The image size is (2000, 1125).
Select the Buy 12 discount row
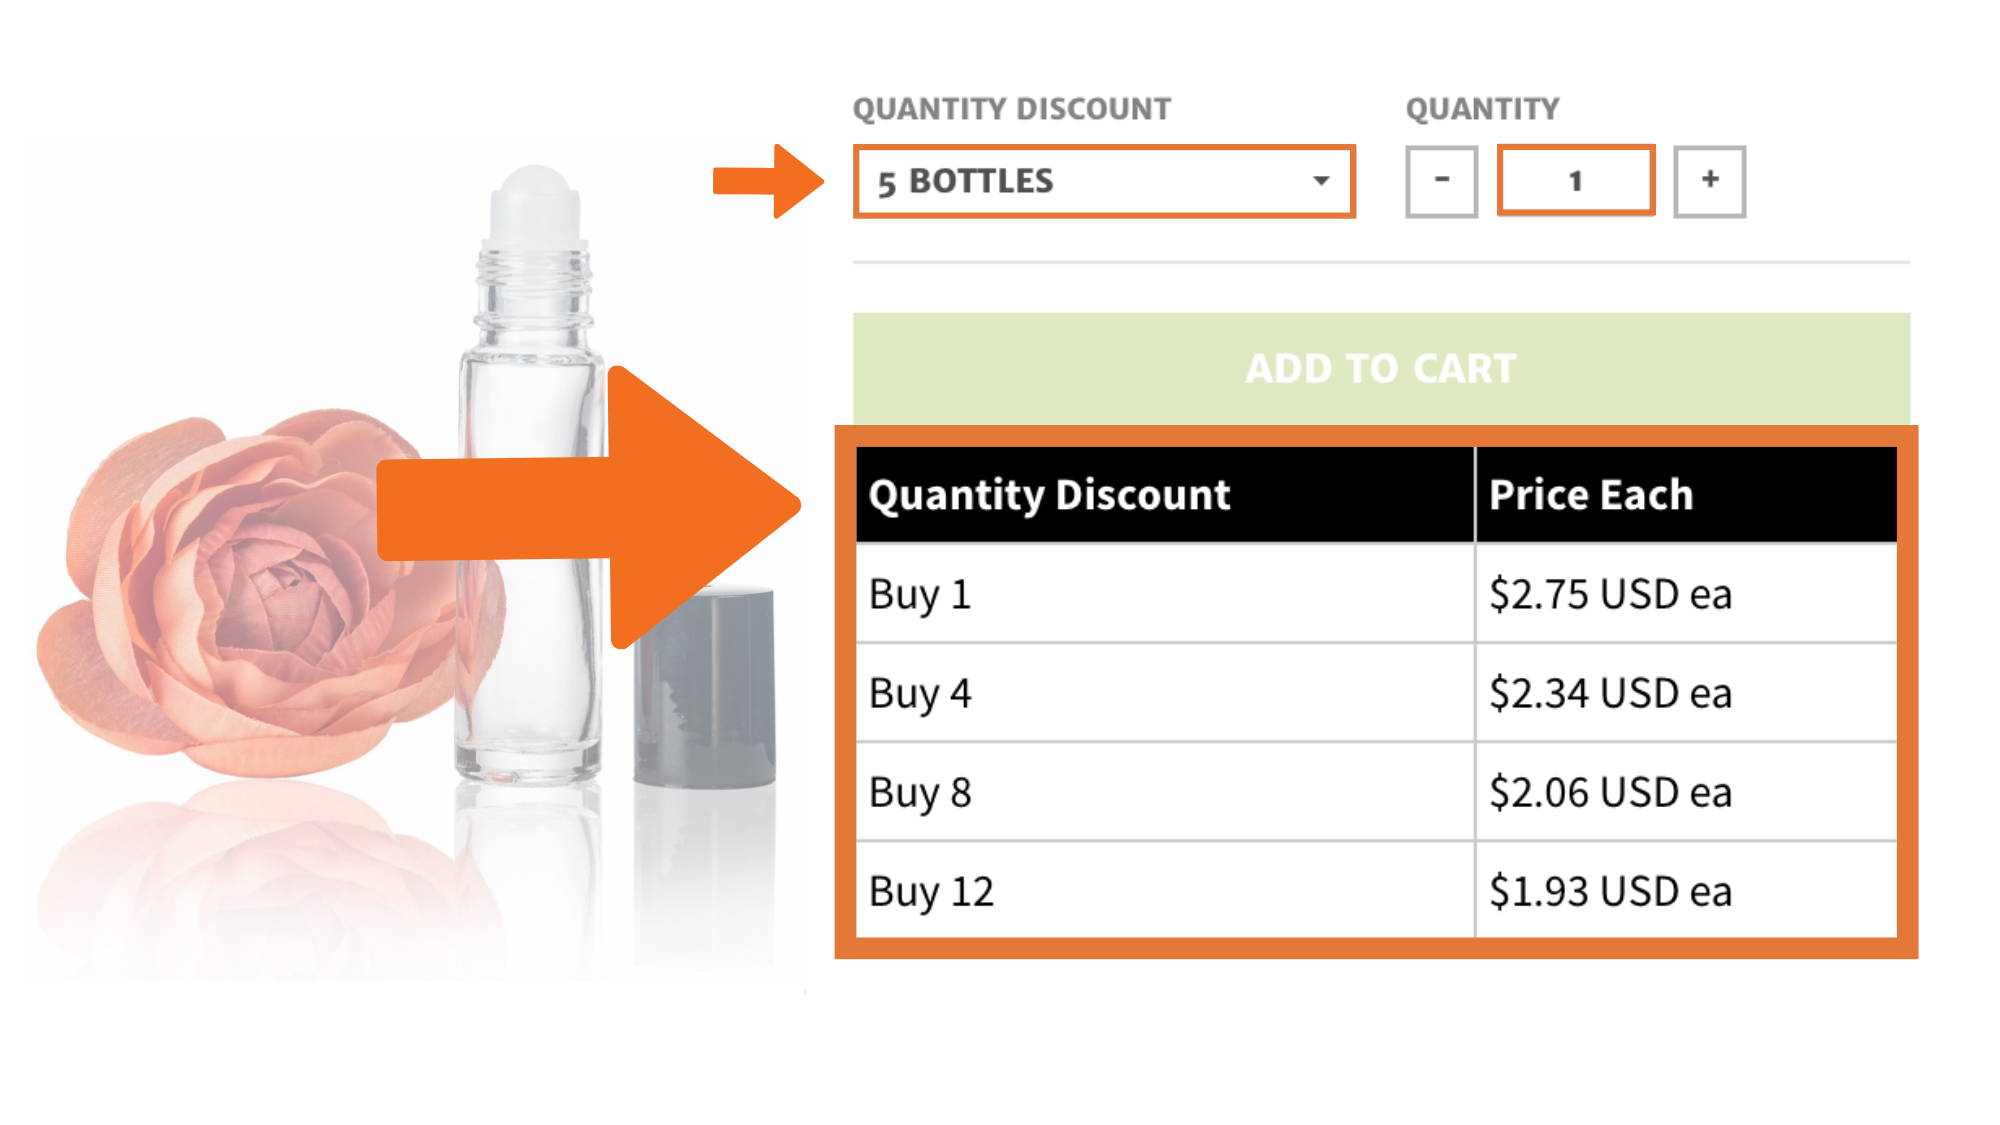point(1376,890)
